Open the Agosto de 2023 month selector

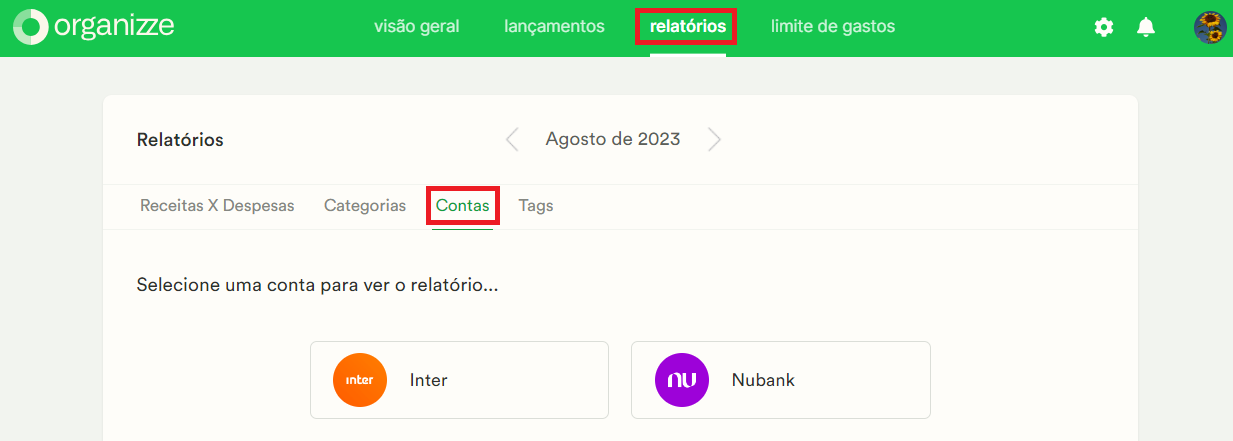pos(613,139)
